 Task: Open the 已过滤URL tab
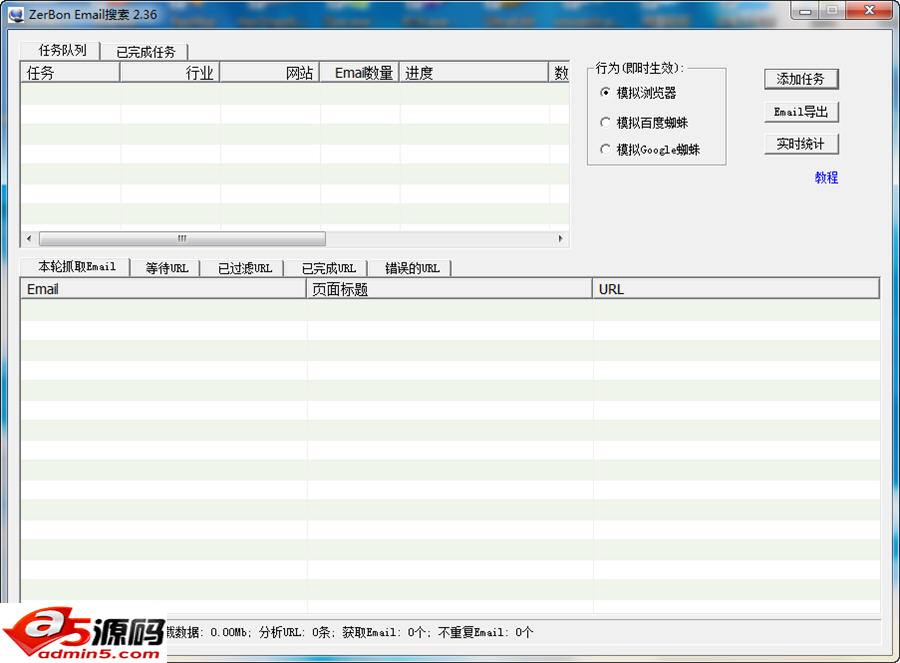(245, 268)
